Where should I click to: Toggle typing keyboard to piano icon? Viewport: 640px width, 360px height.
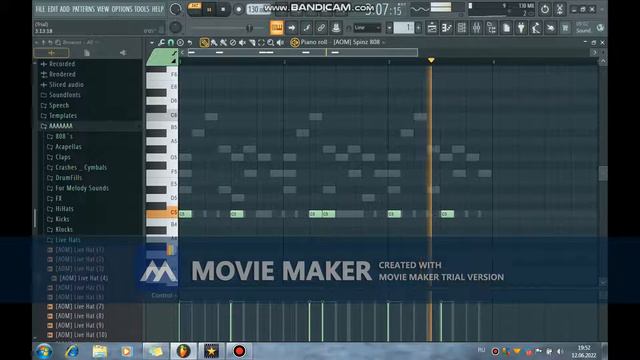(x=276, y=28)
